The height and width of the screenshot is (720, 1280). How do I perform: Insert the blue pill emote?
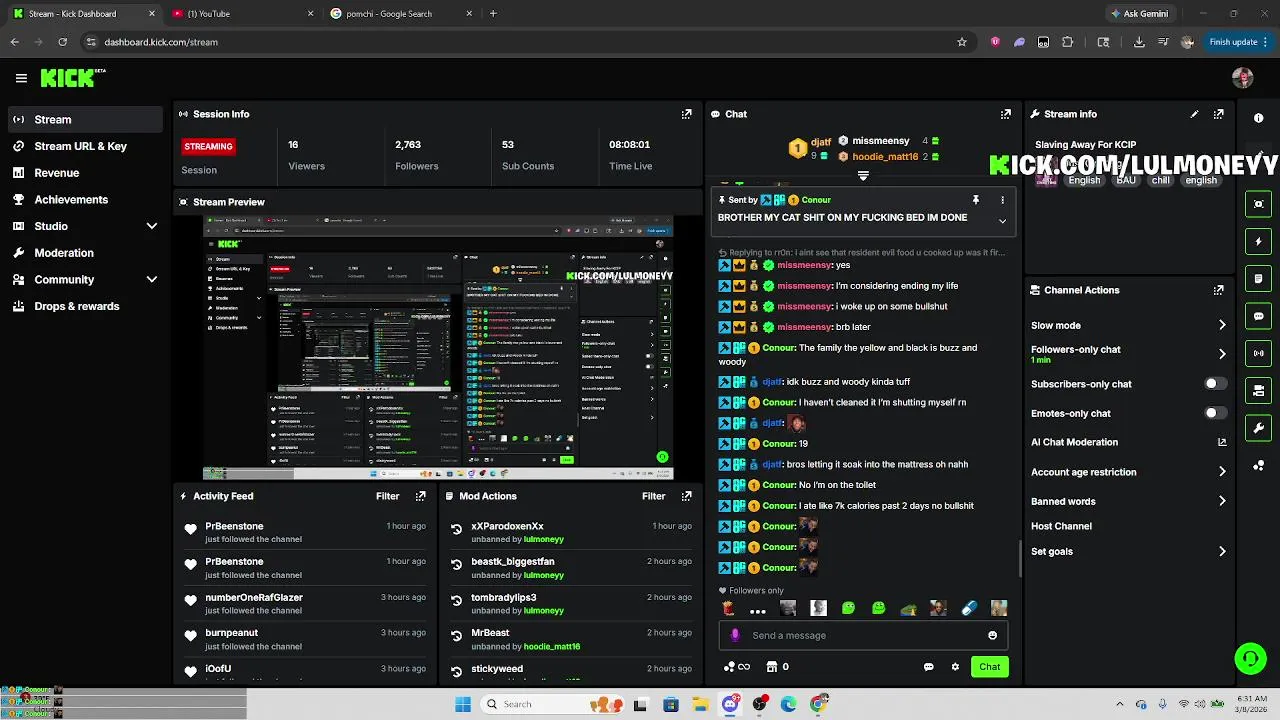[968, 608]
